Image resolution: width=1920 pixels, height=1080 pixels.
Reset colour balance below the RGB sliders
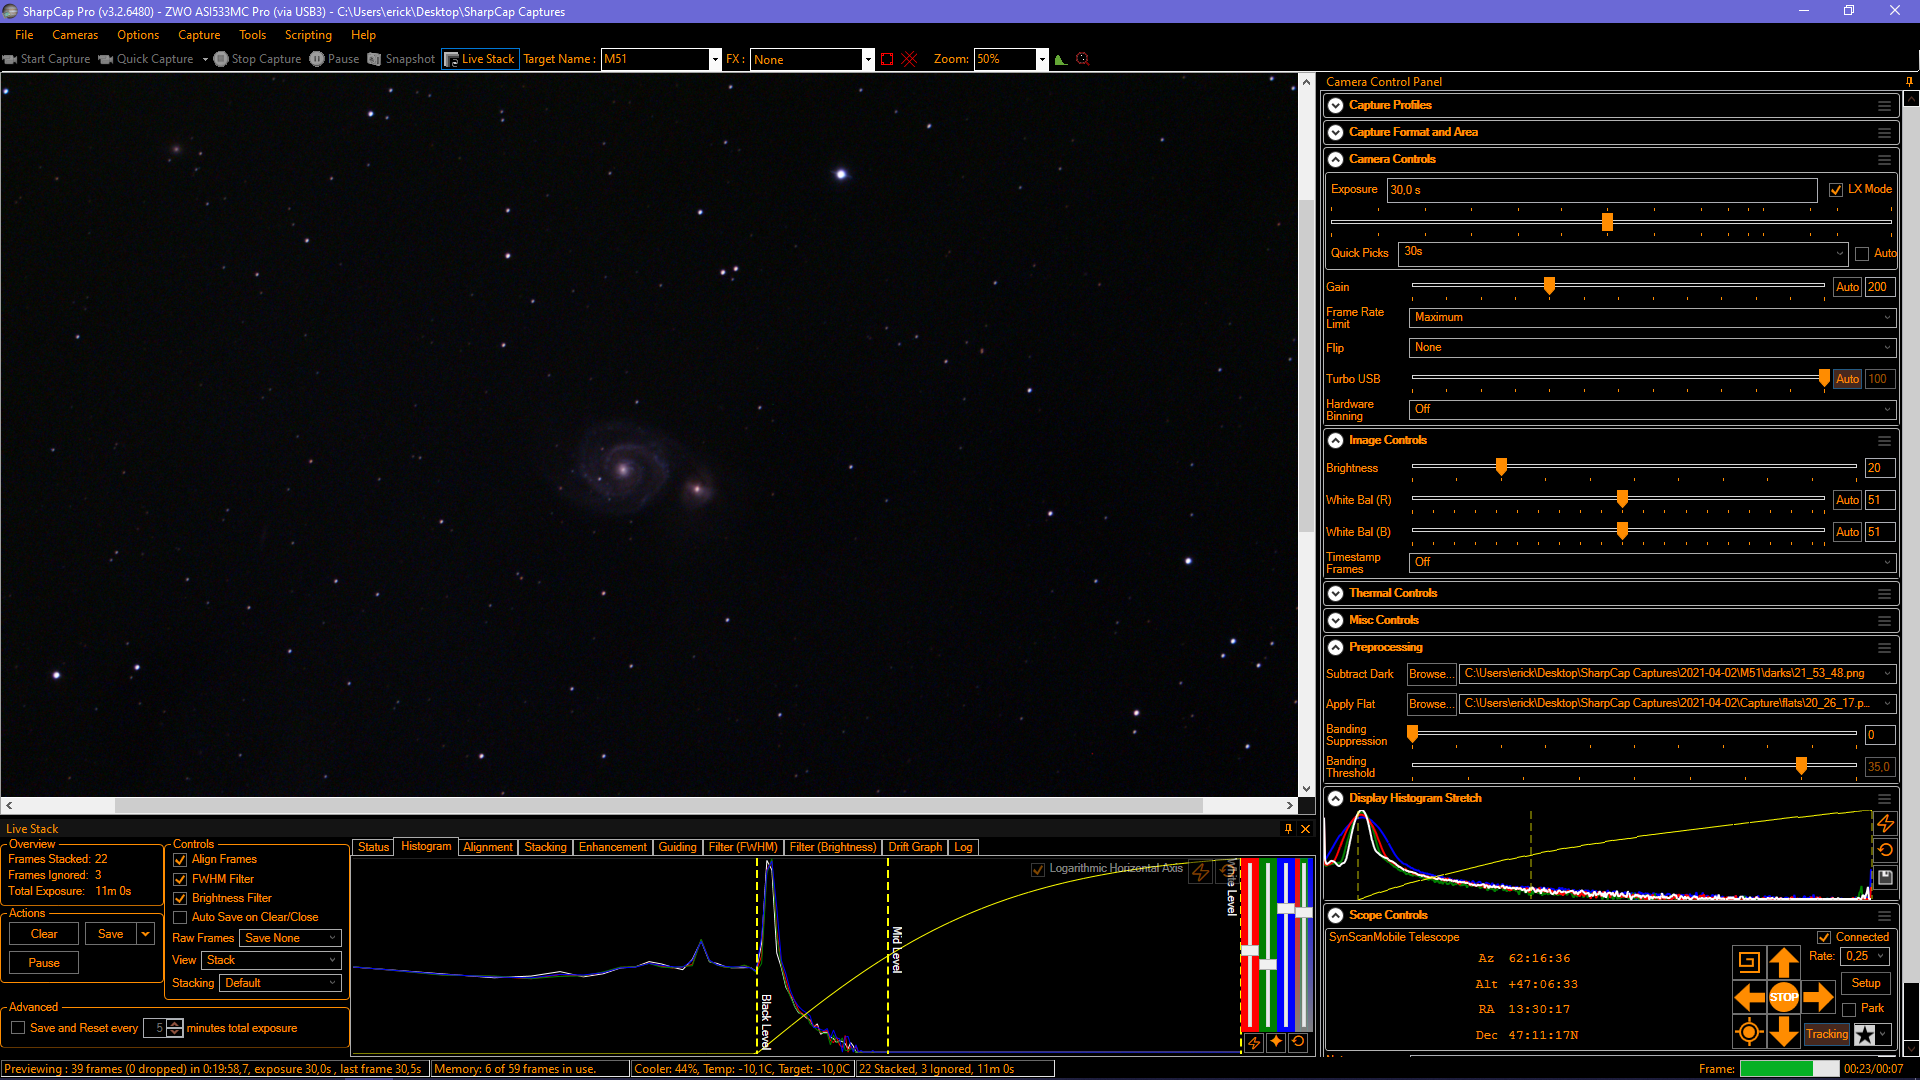1298,1042
